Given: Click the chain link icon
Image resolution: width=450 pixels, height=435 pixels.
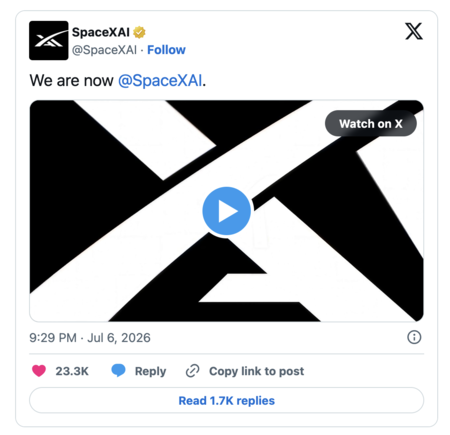Looking at the screenshot, I should coord(192,371).
